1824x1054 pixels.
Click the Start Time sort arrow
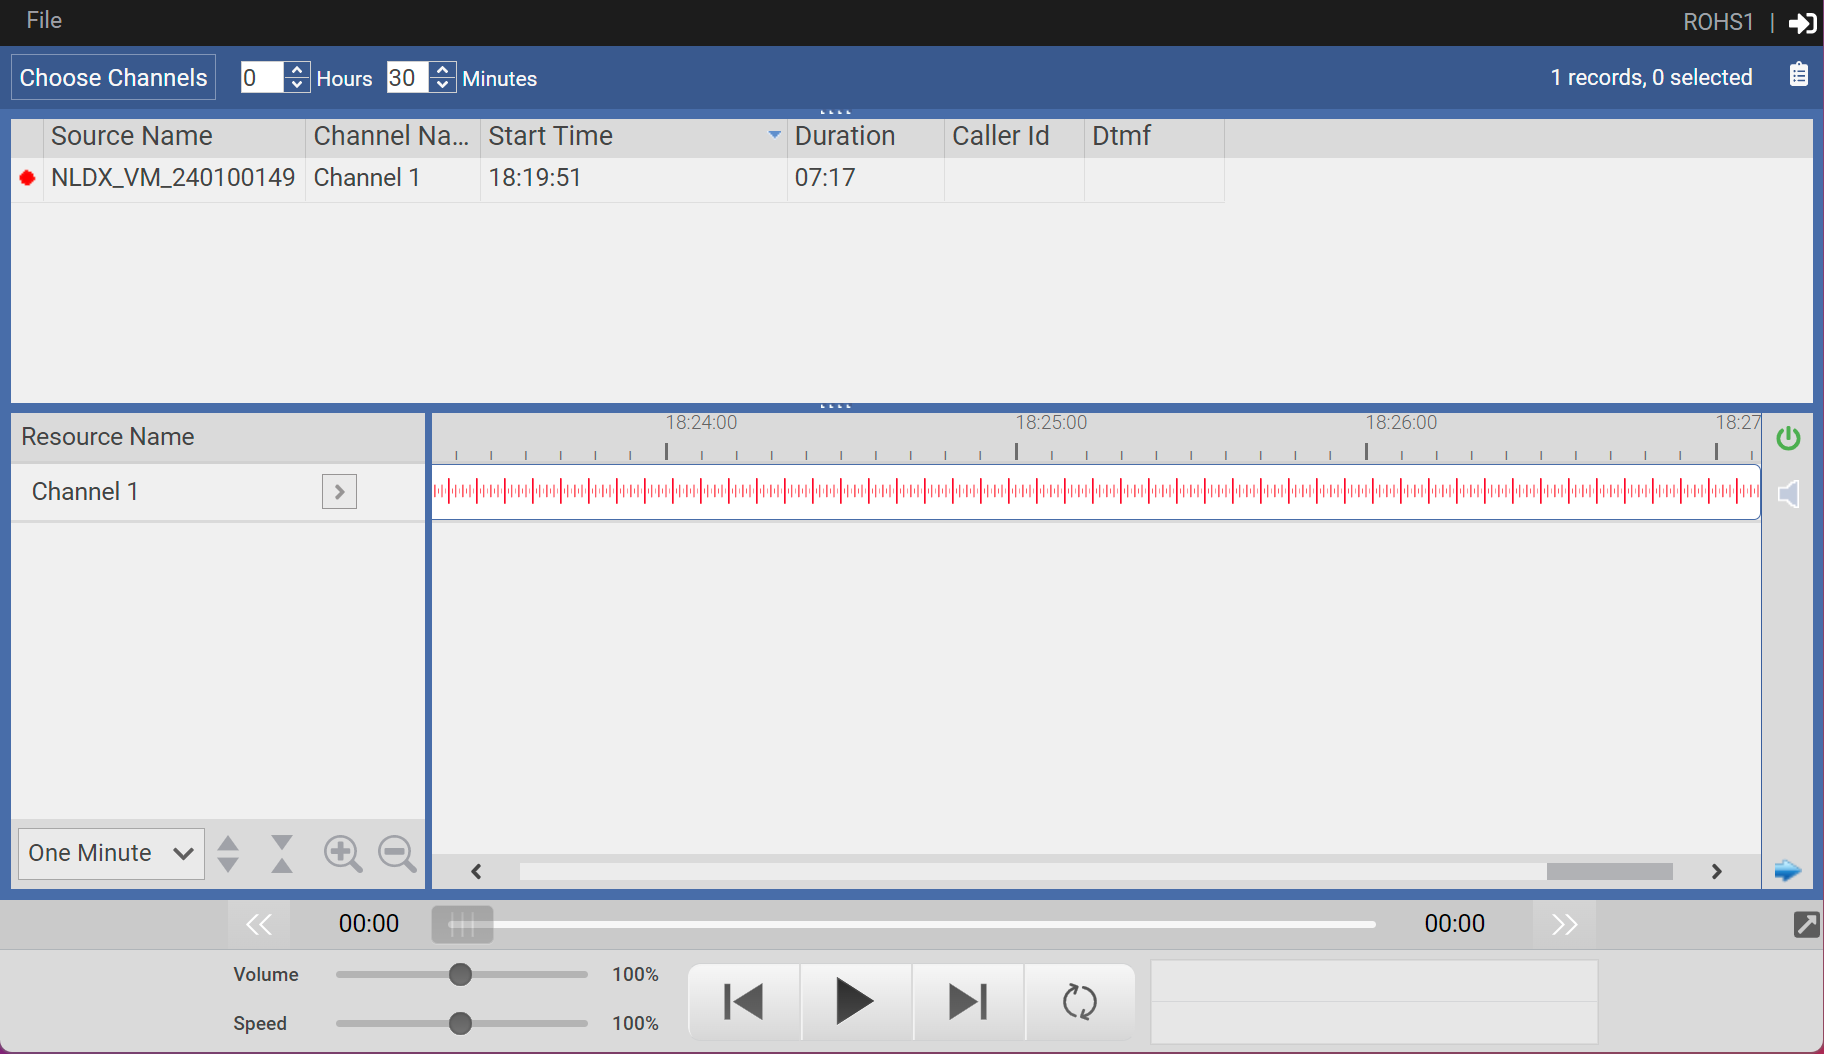(774, 135)
